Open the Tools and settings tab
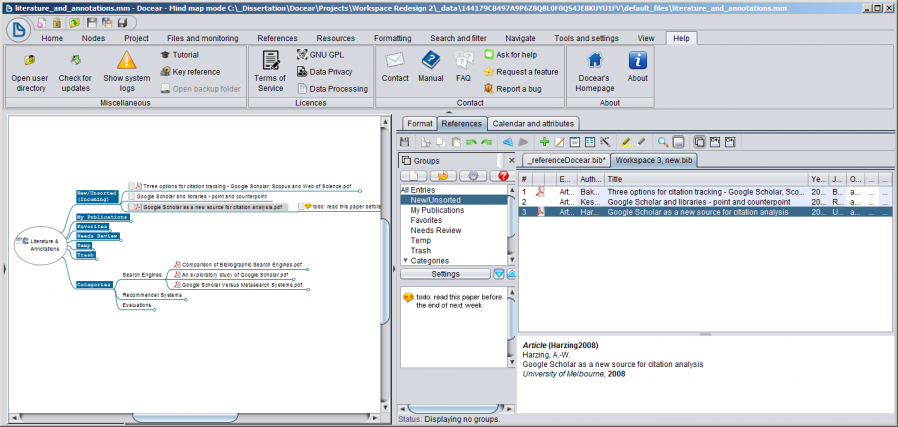 tap(586, 38)
